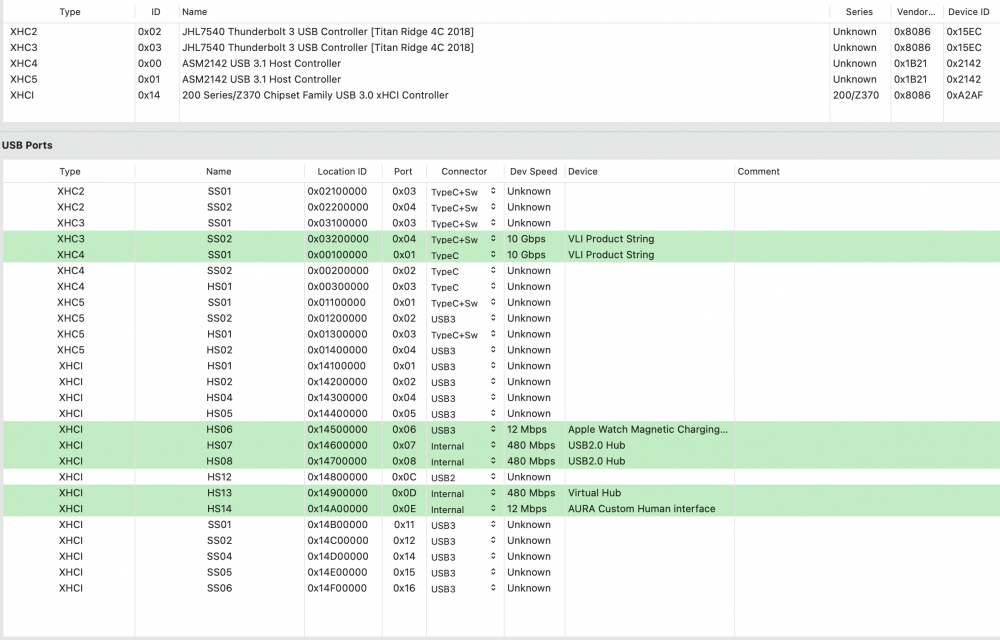Open connector dropdown for port 0x03200000
Screen dimensions: 1000x640
click(x=464, y=239)
